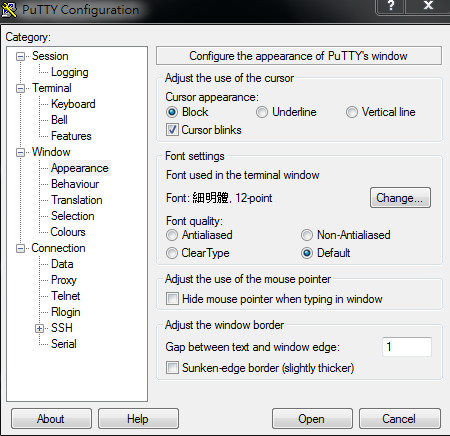Select the Appearance category
This screenshot has height=436, width=450.
[x=80, y=168]
